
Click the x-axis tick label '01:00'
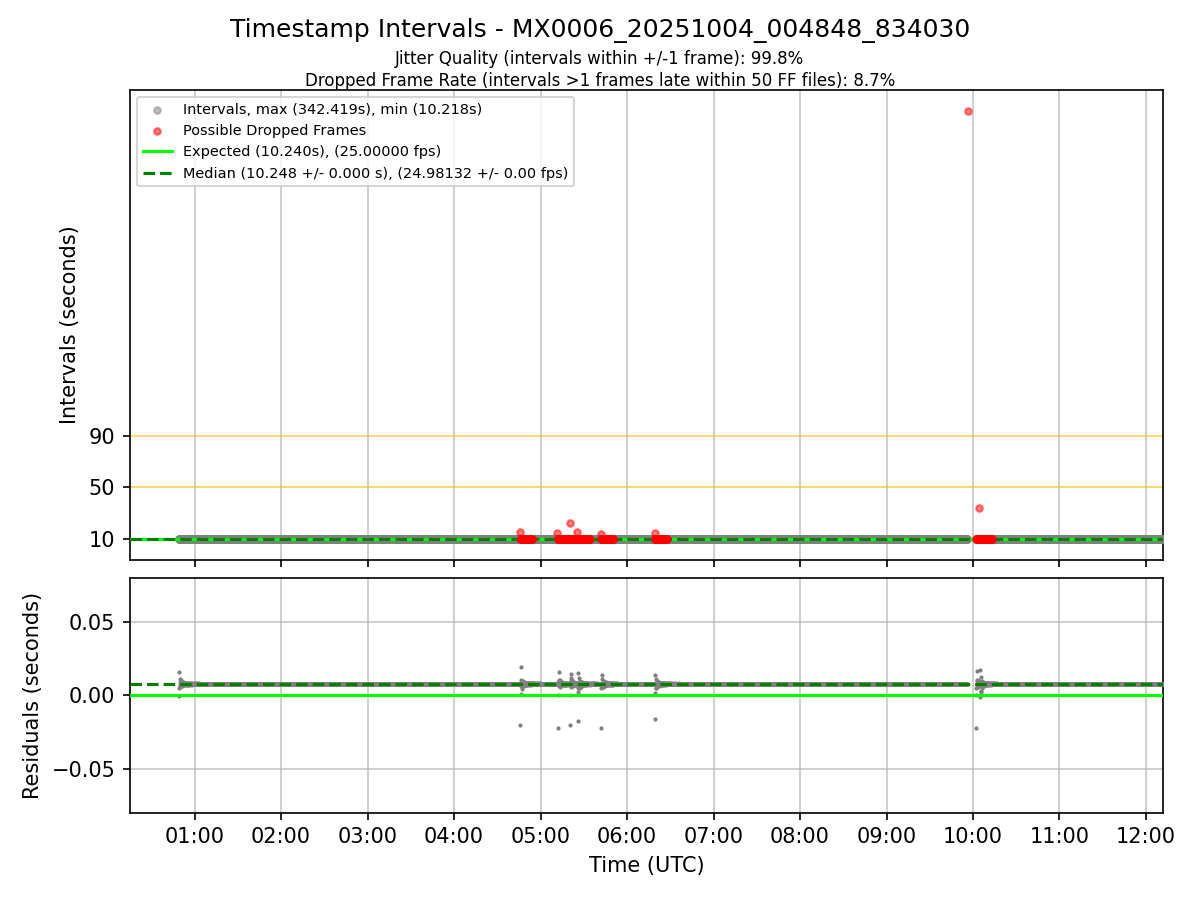[195, 835]
